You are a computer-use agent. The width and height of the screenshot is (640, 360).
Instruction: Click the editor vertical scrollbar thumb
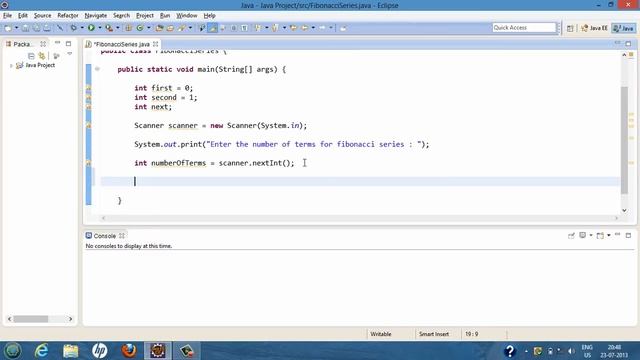tap(624, 140)
